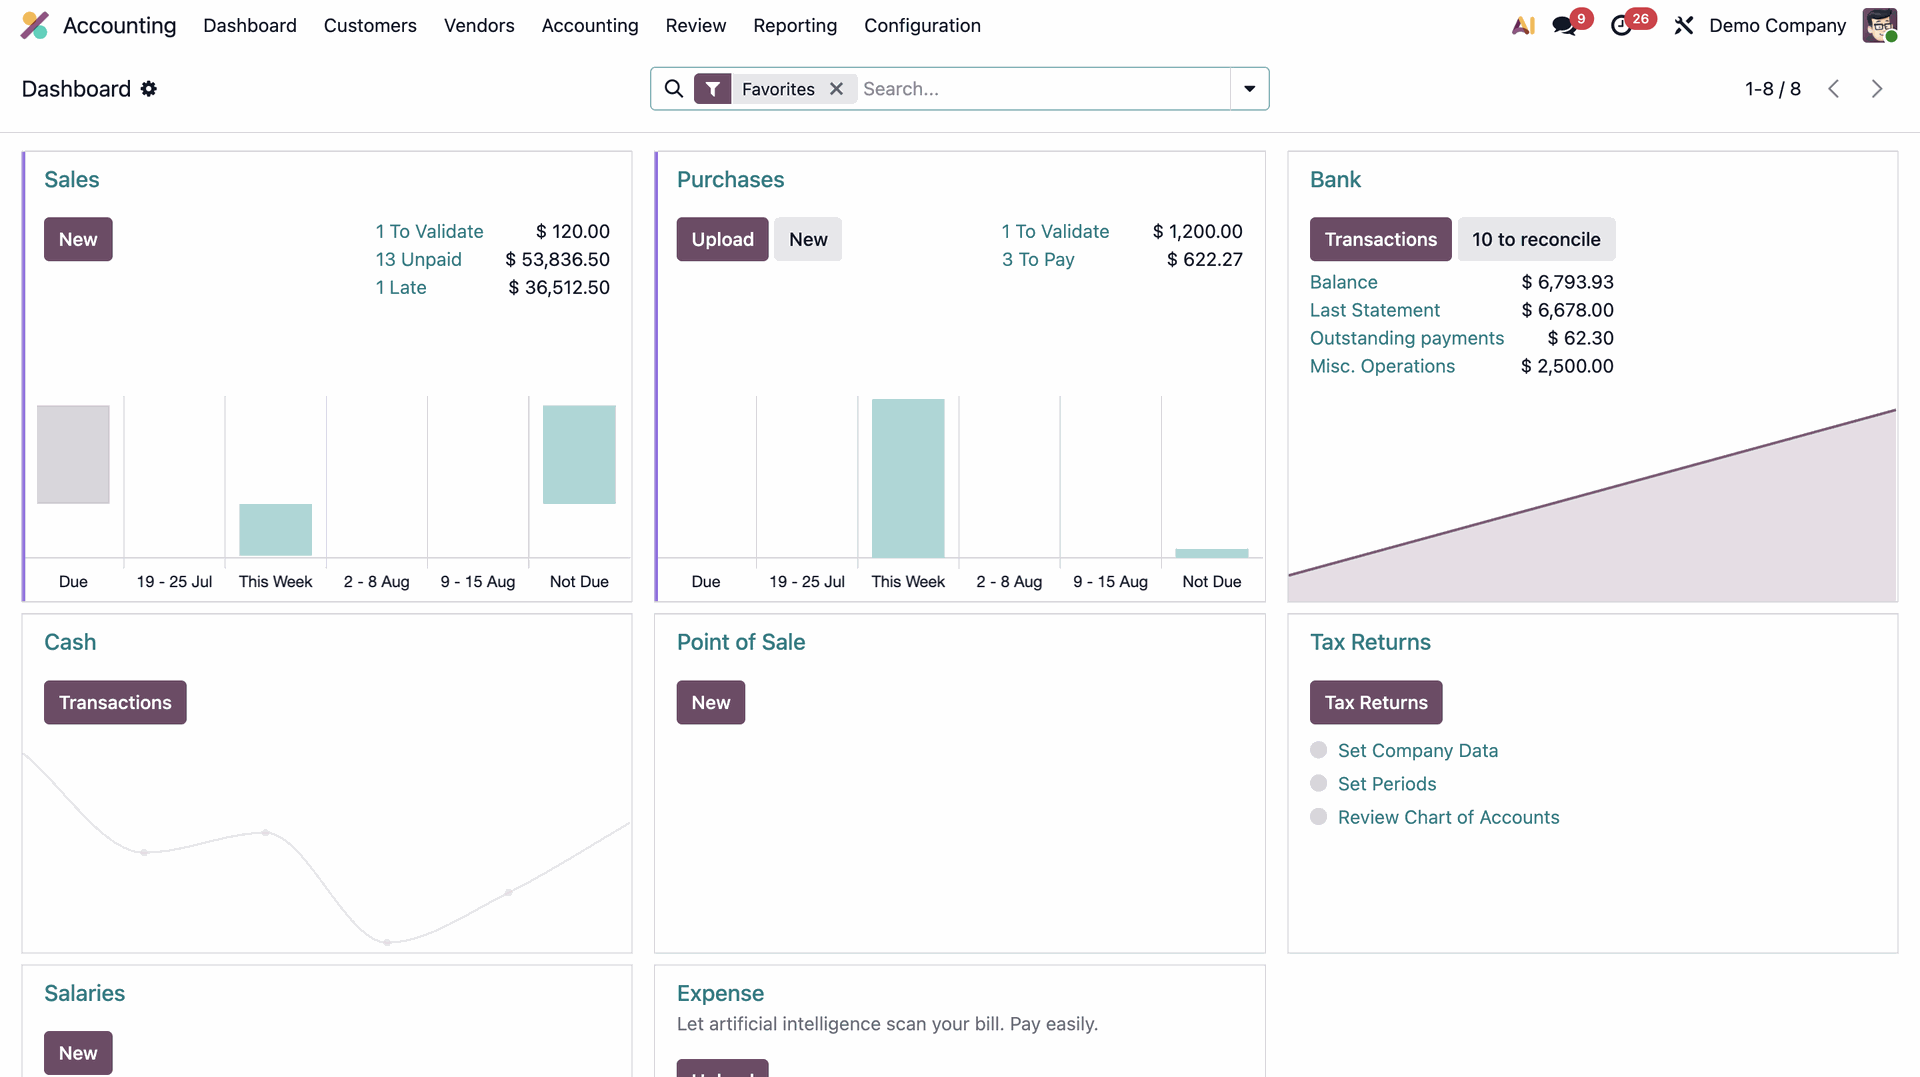
Task: Open 3 To Pay bills link
Action: (x=1038, y=259)
